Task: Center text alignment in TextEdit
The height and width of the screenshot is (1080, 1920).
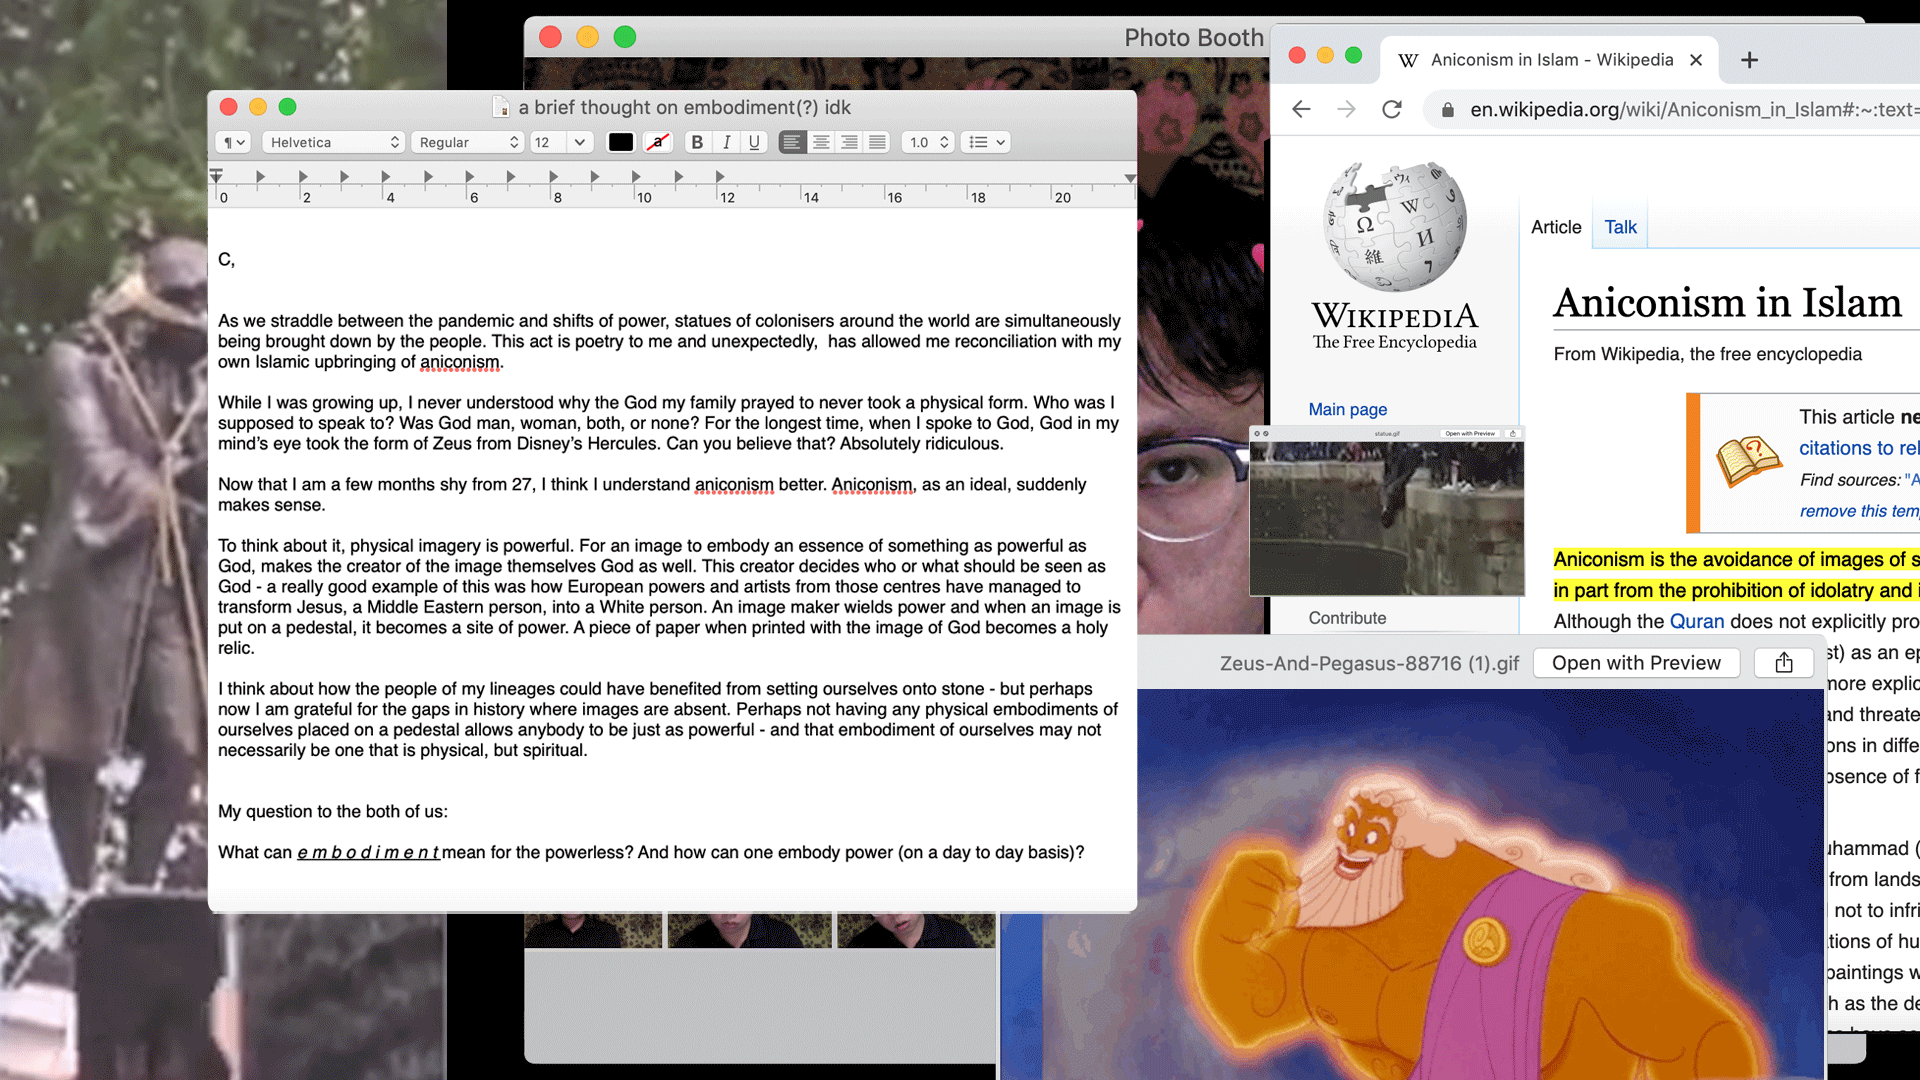Action: 821,142
